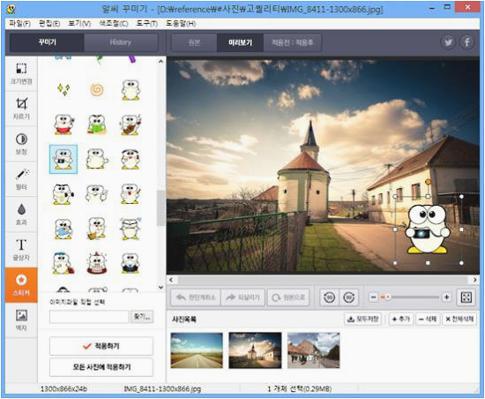Click the zoom out minus button
The image size is (485, 399).
(373, 297)
